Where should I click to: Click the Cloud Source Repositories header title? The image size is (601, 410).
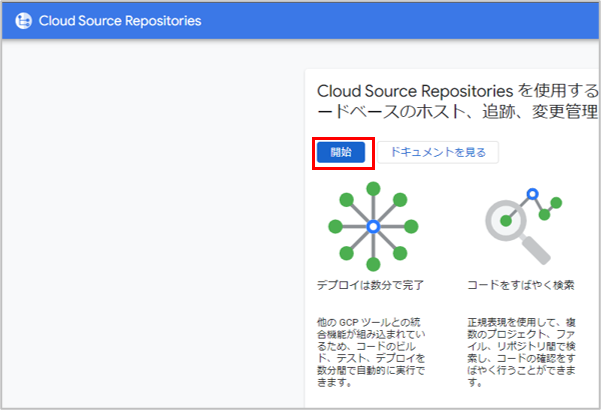(x=119, y=21)
